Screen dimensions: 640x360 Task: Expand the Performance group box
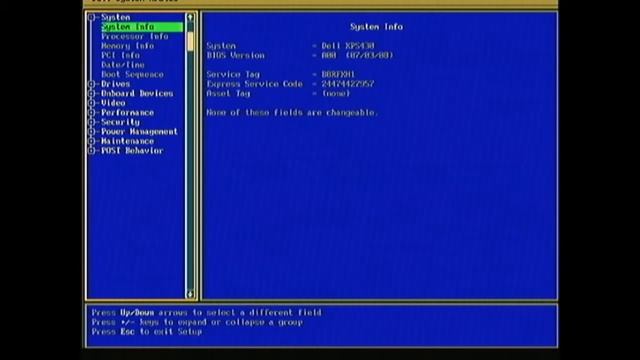click(92, 113)
